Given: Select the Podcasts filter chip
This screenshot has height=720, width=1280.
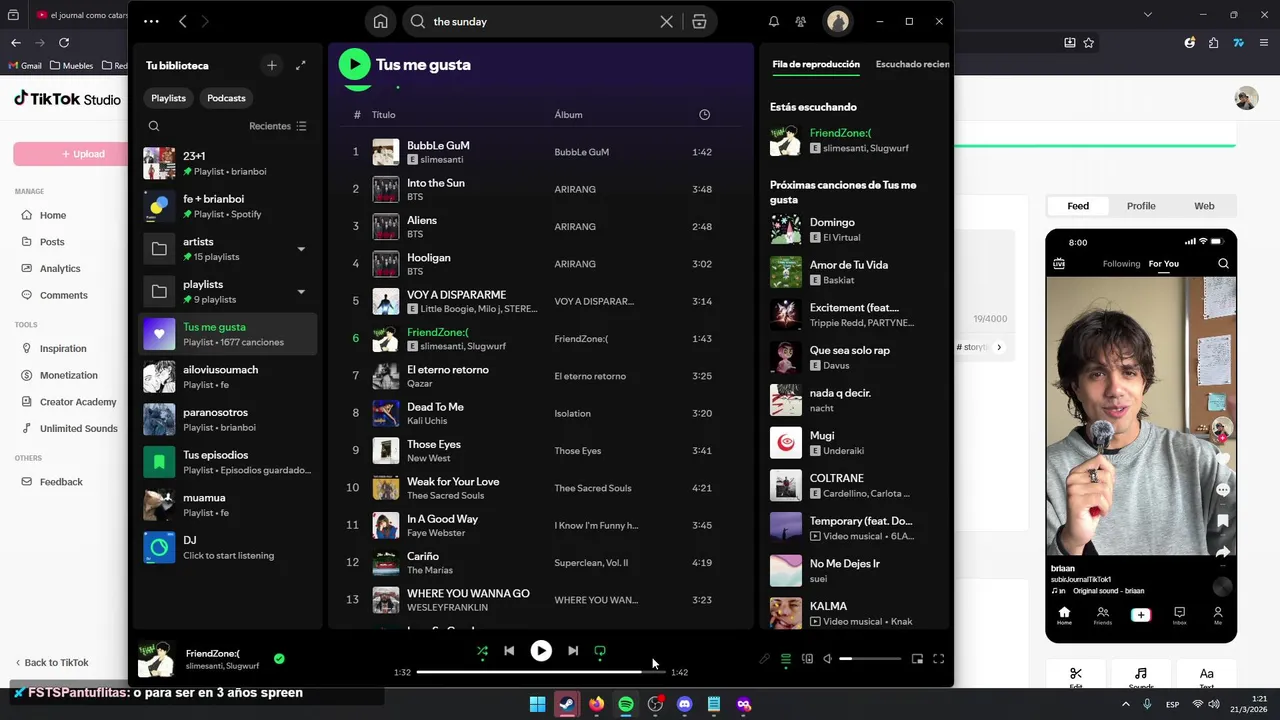Looking at the screenshot, I should pyautogui.click(x=226, y=98).
